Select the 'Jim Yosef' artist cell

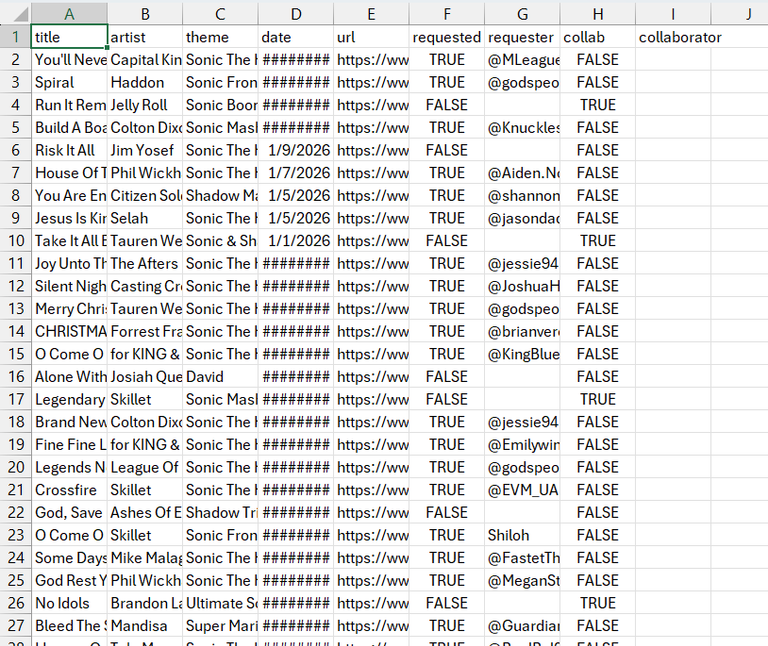[145, 150]
